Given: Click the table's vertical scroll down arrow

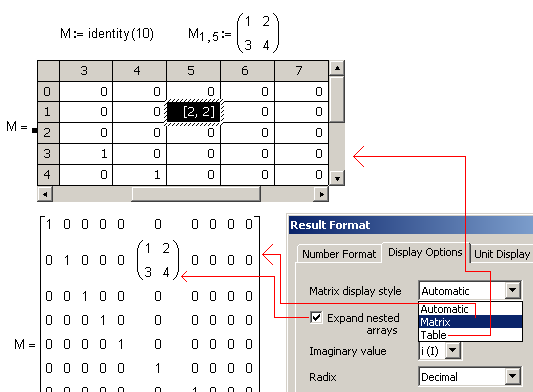Looking at the screenshot, I should click(x=337, y=178).
